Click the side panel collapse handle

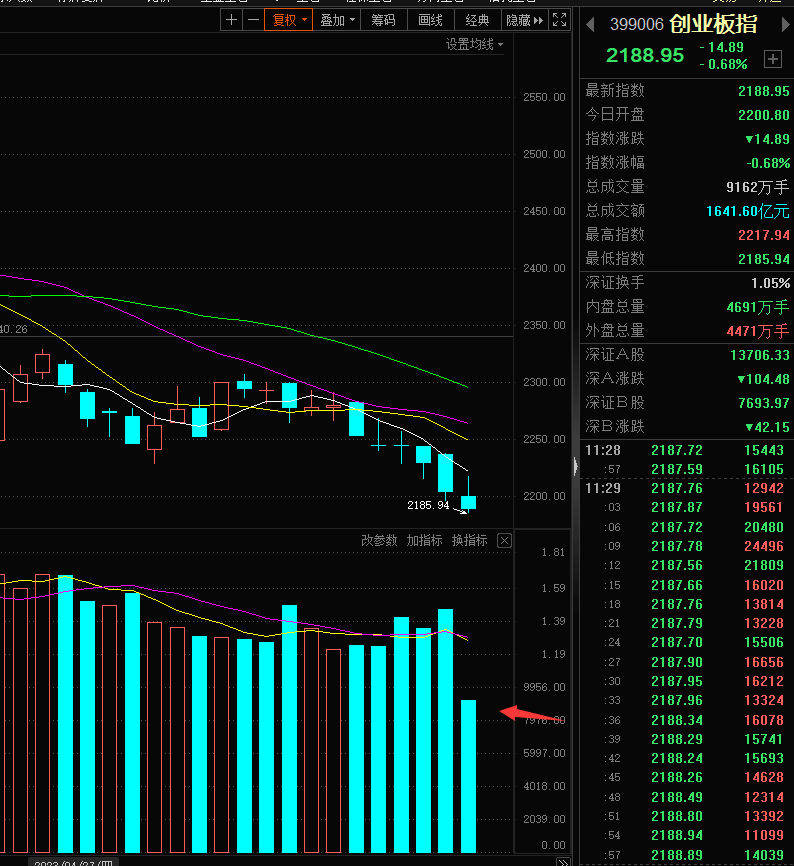tap(575, 467)
